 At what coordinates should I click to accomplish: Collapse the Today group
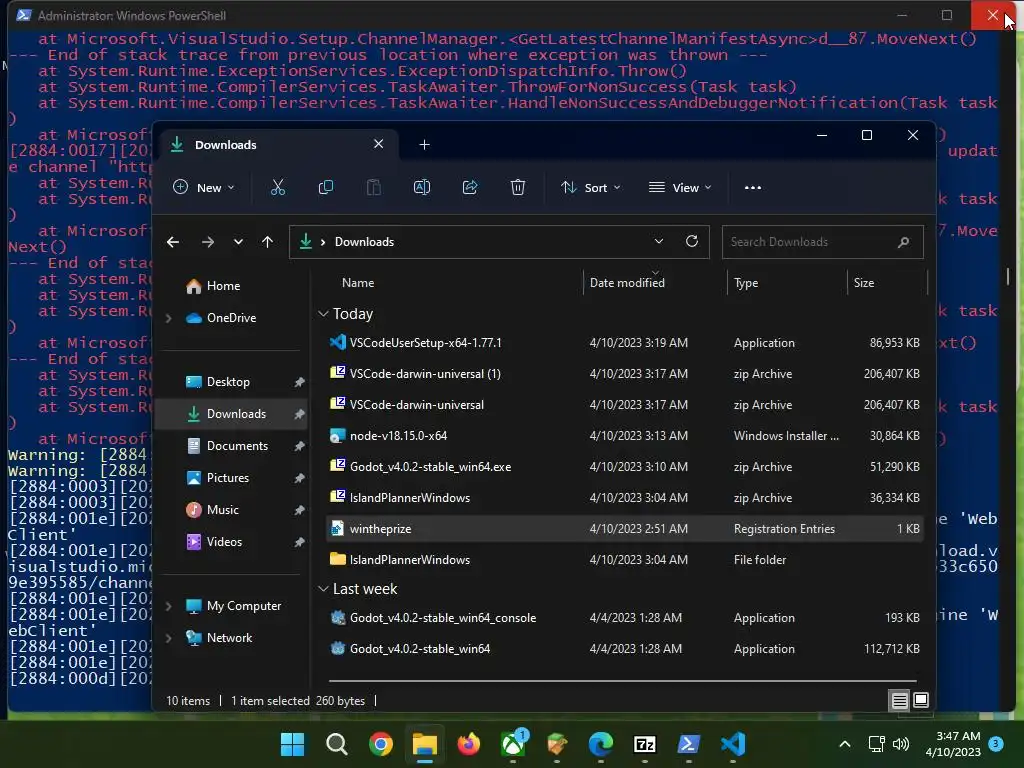tap(323, 314)
